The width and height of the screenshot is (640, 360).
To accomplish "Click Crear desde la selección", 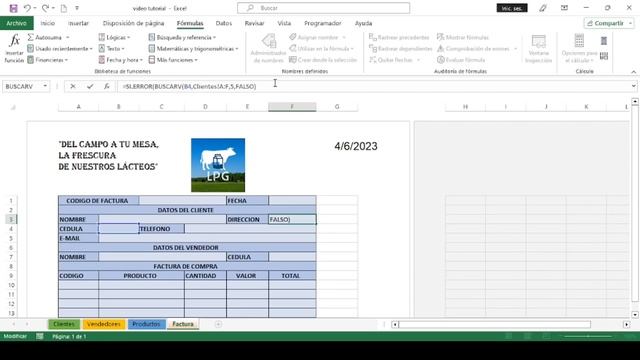I will (x=323, y=60).
